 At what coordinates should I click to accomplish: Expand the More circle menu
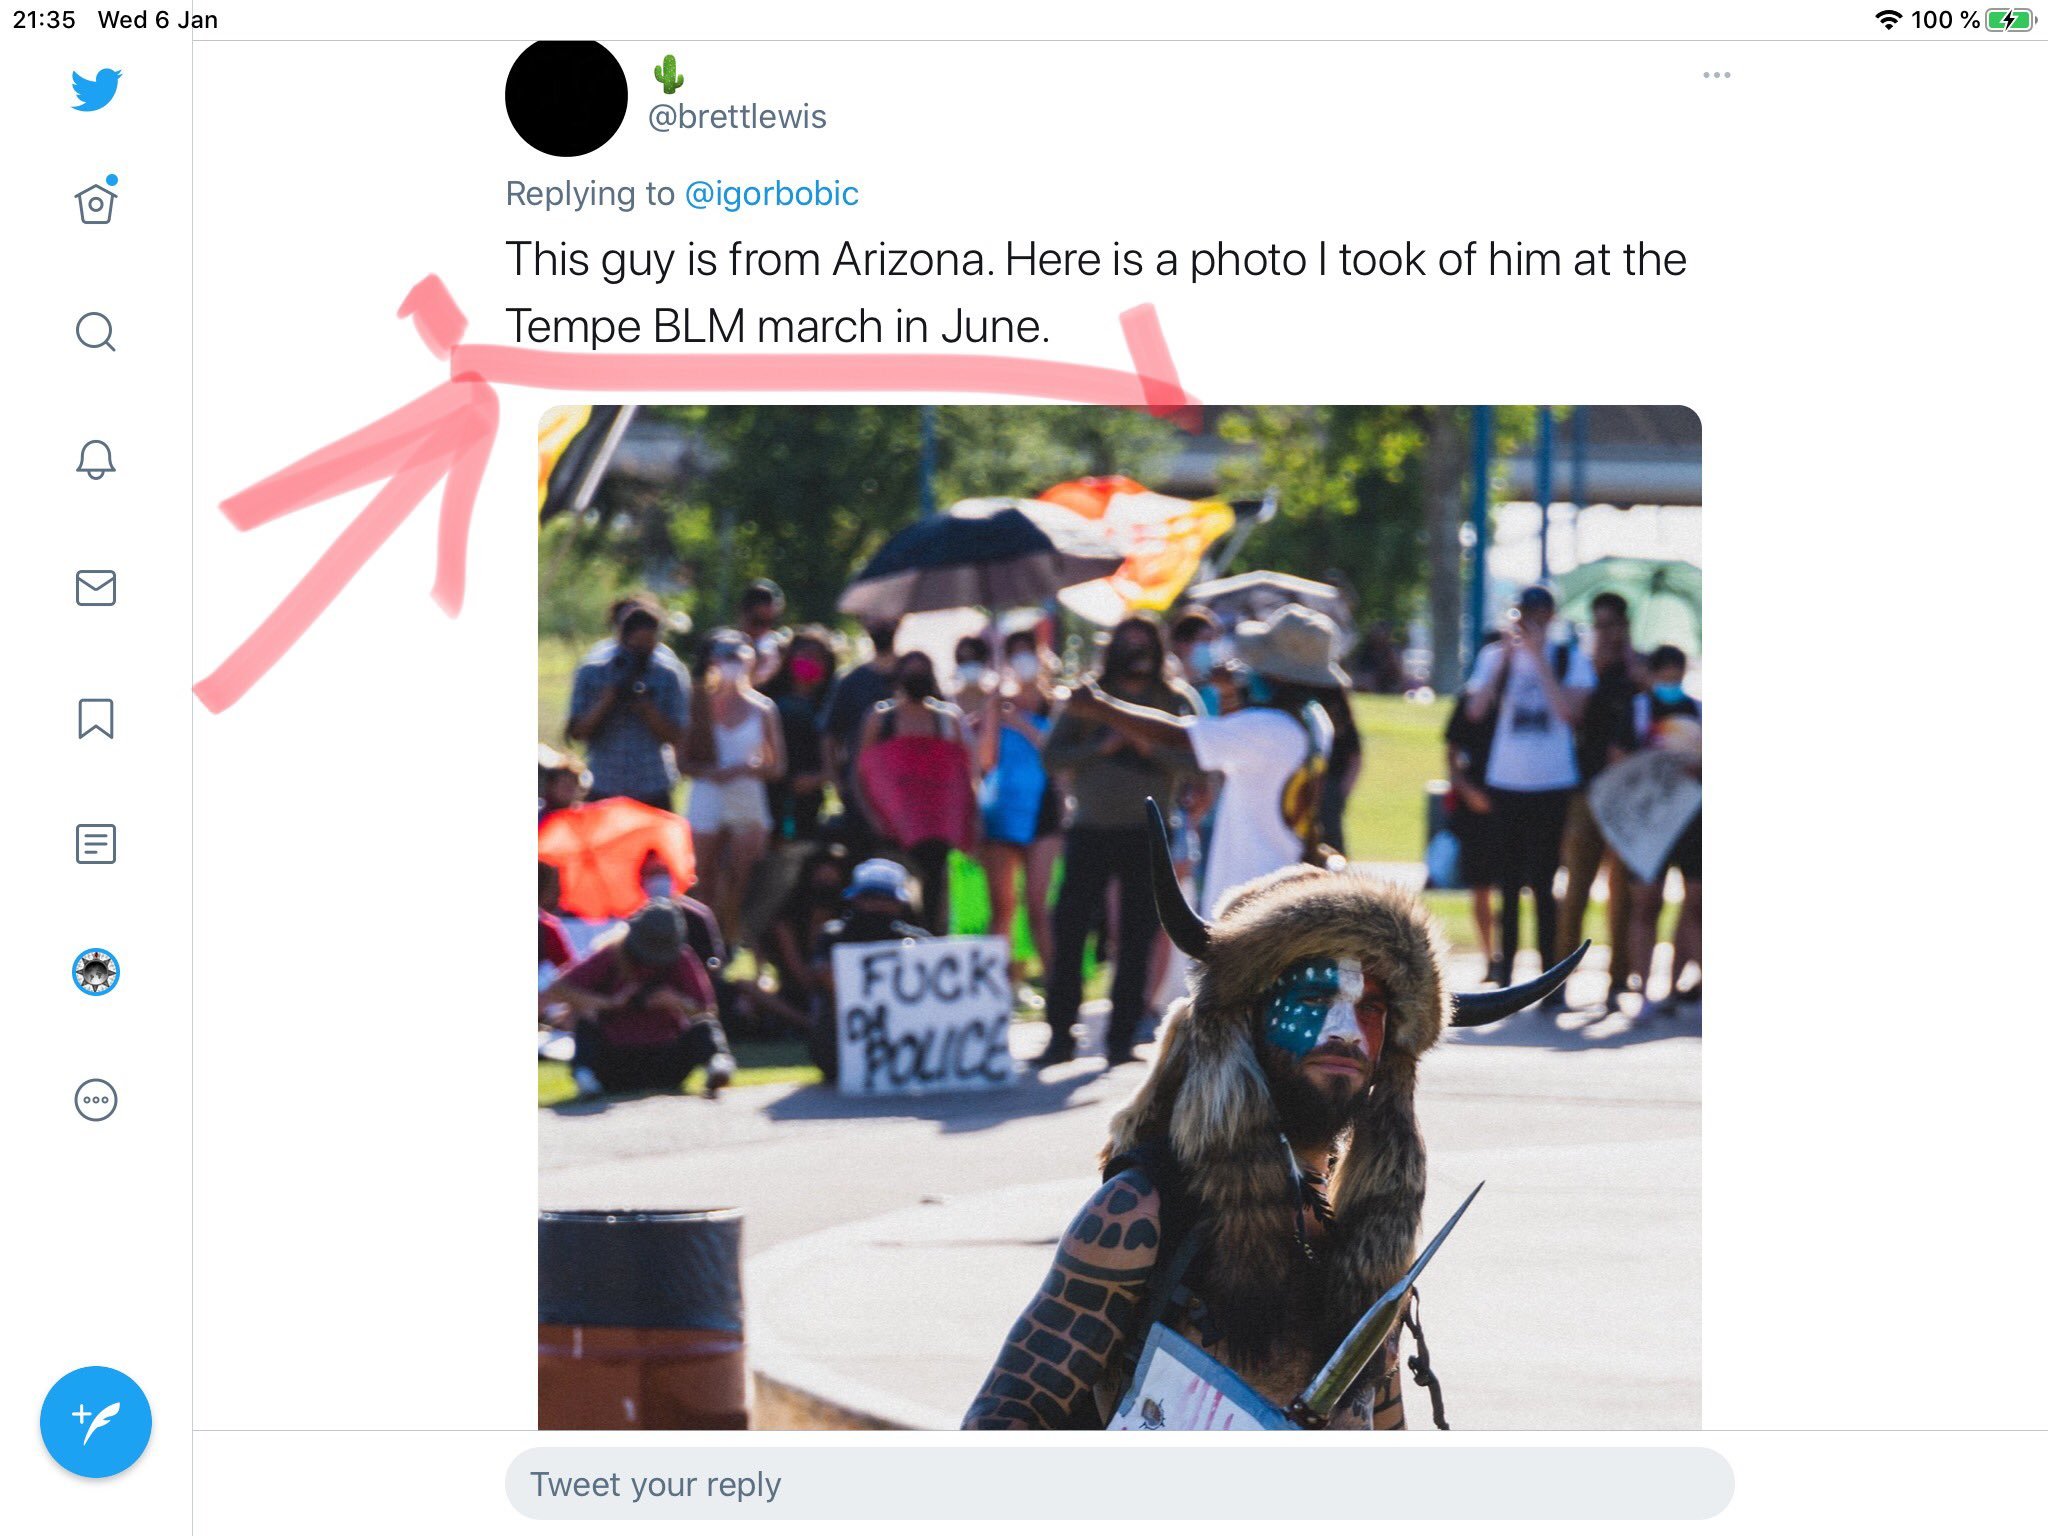[96, 1100]
